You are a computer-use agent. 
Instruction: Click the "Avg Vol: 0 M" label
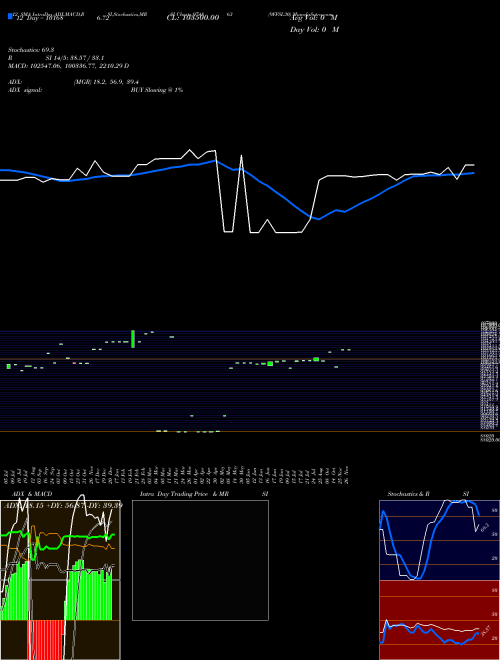tap(314, 18)
